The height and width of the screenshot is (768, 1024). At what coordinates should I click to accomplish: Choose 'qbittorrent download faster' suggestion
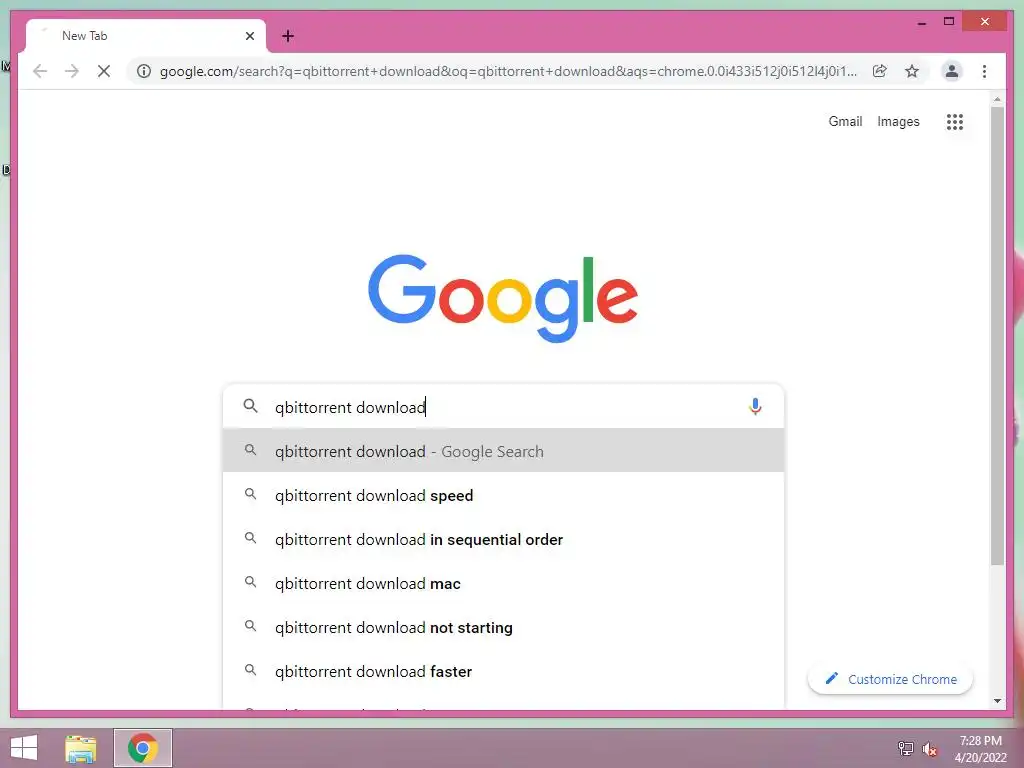[503, 671]
